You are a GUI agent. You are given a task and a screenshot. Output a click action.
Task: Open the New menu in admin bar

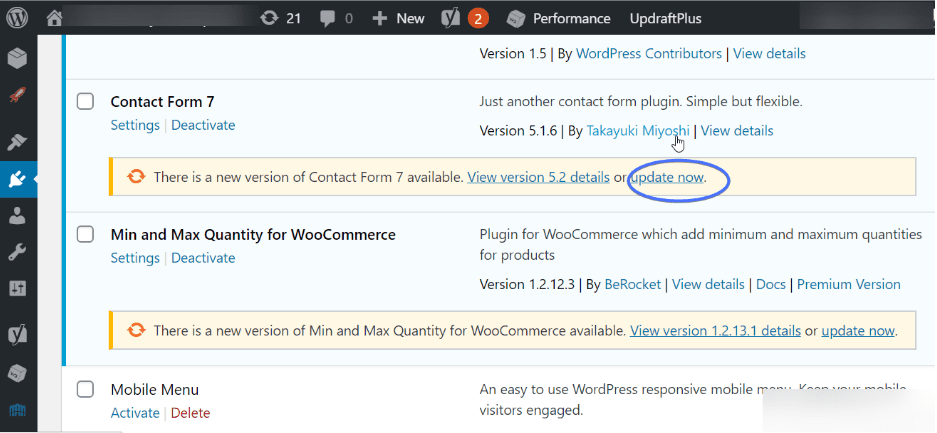pos(411,19)
